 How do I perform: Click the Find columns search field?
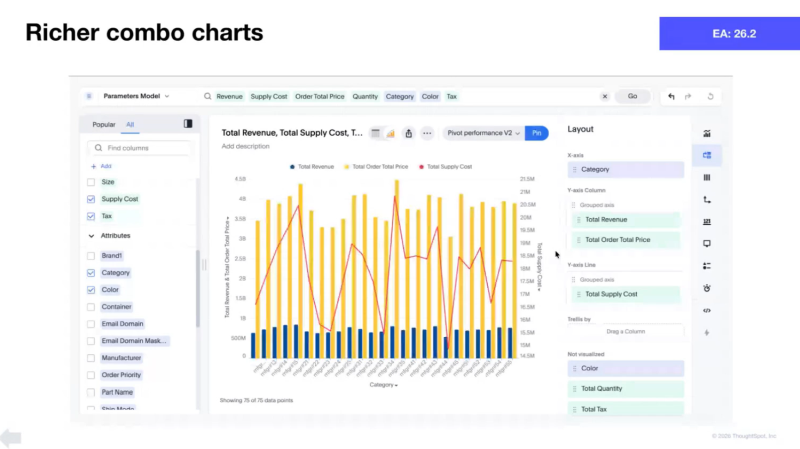[x=142, y=148]
